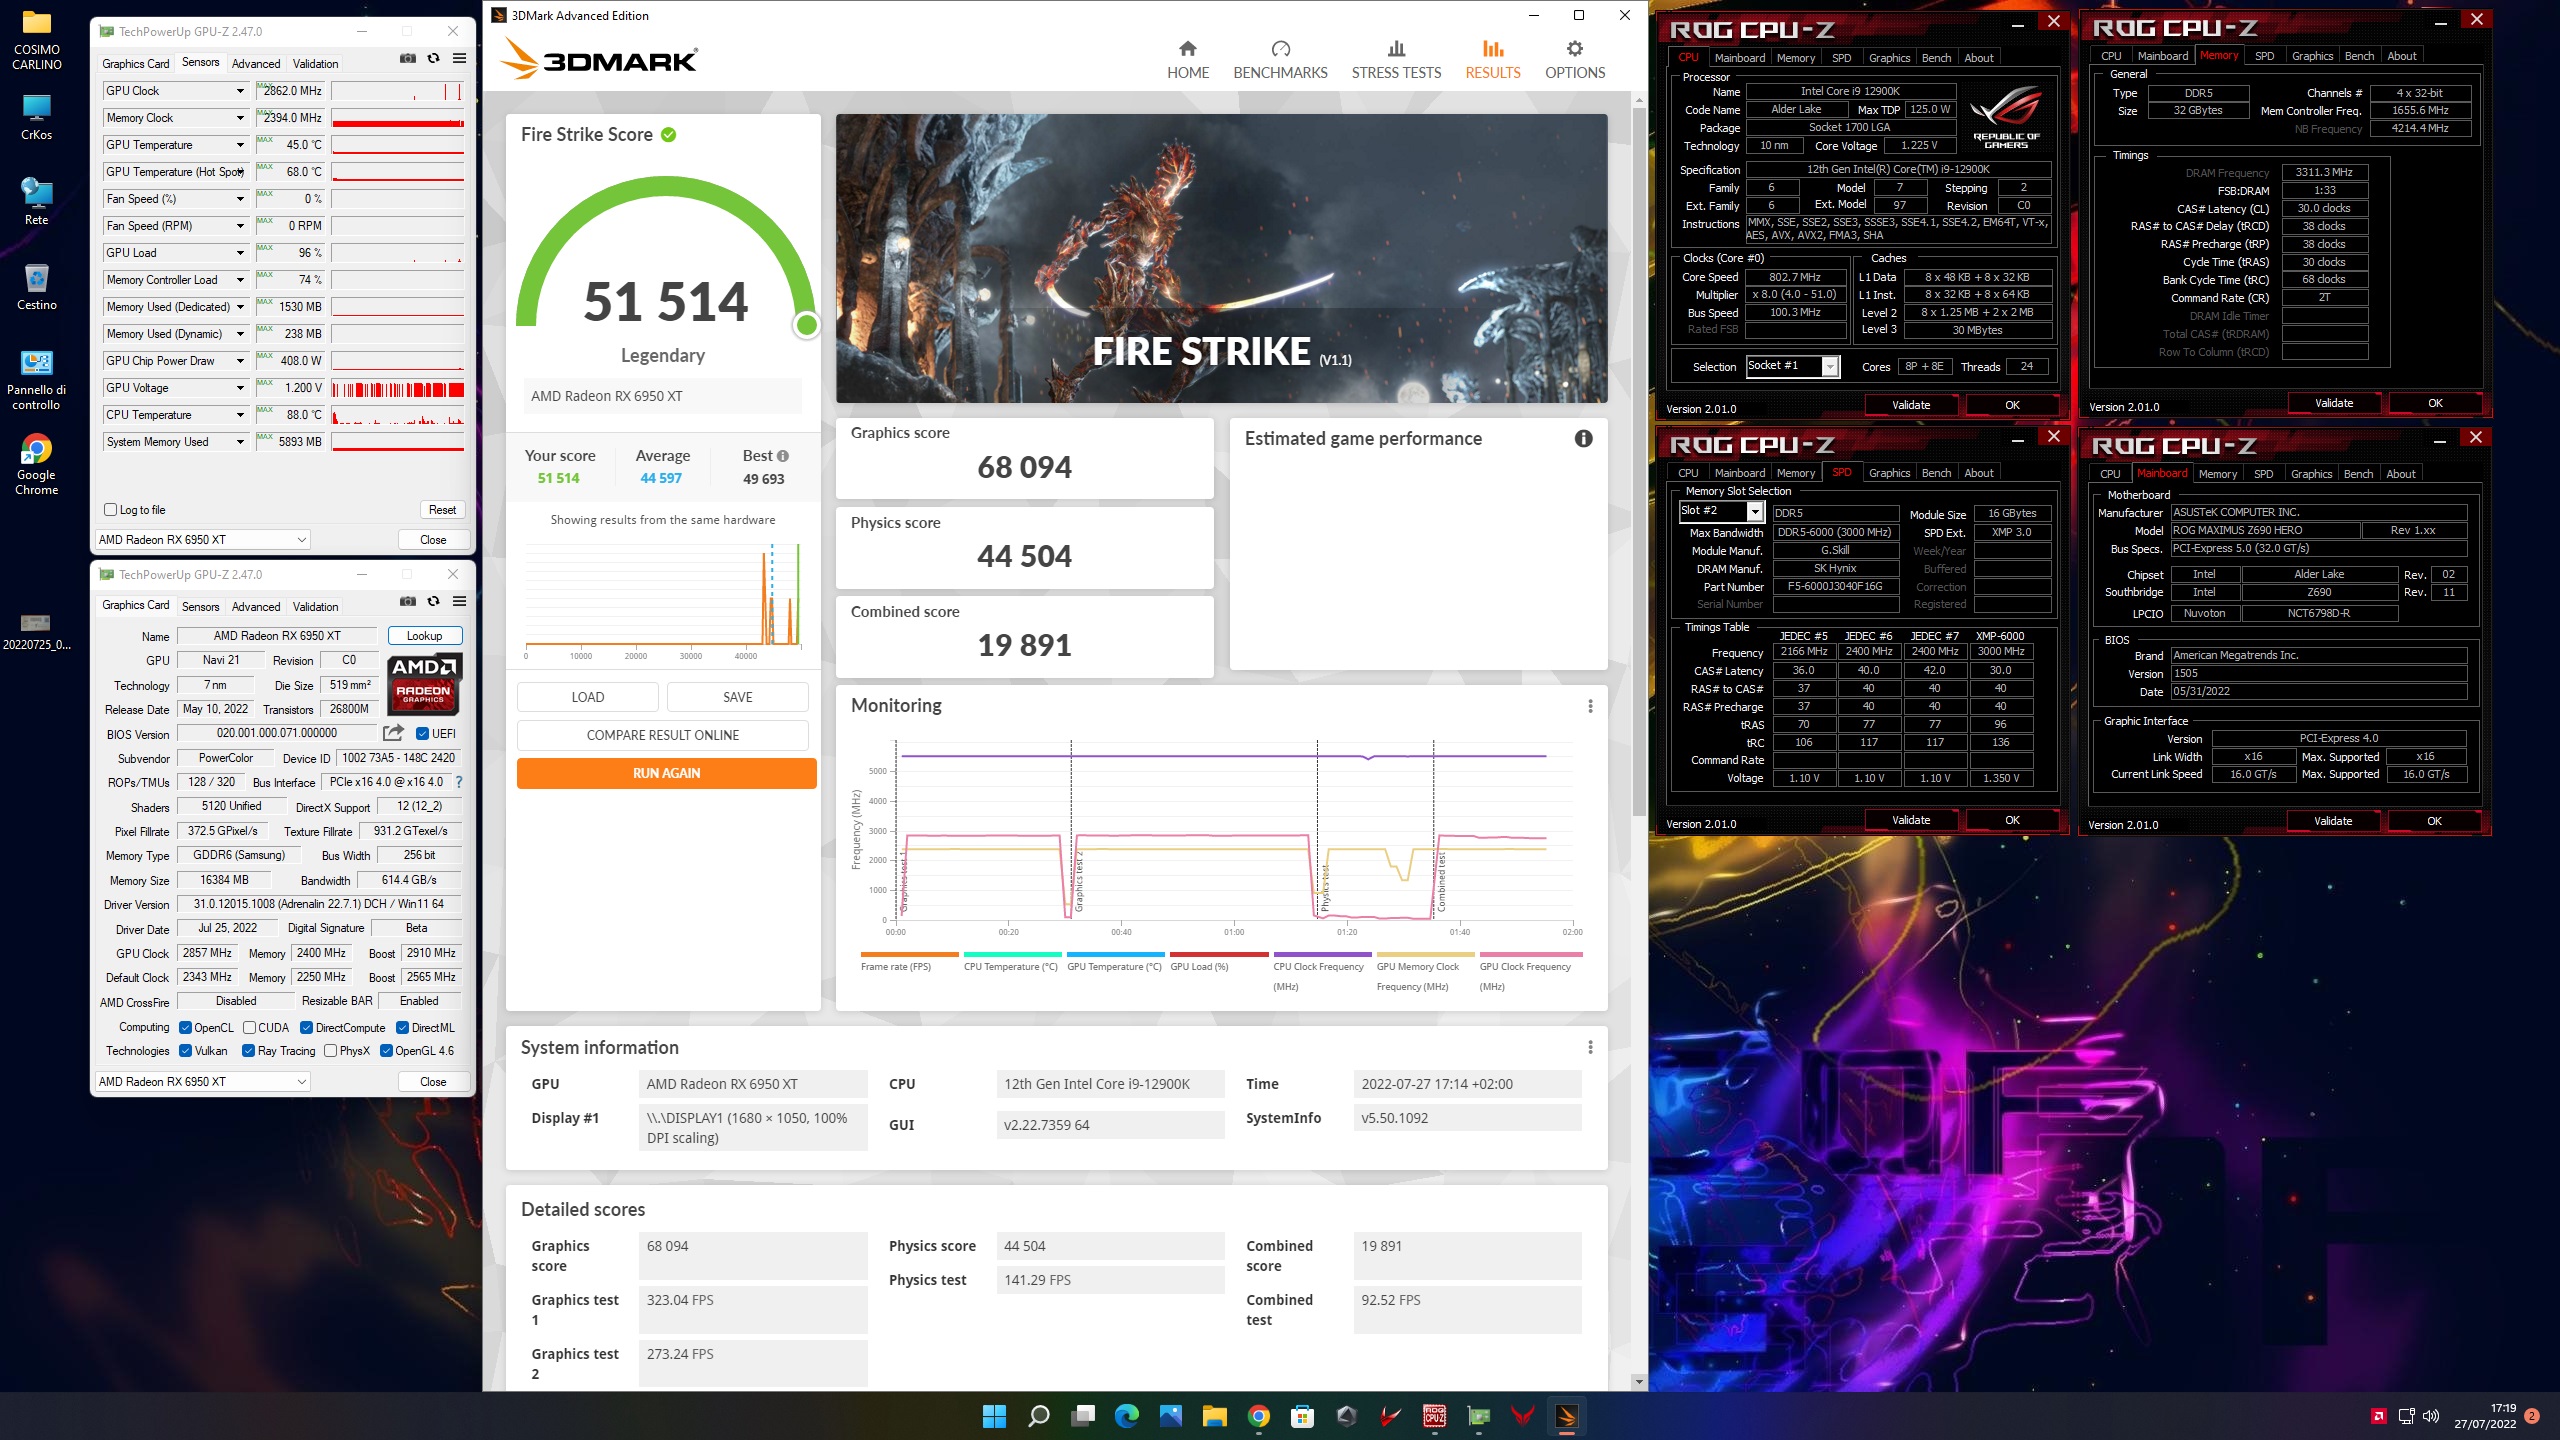Click COMPARE RESULT ONLINE button
Image resolution: width=2560 pixels, height=1440 pixels.
point(662,735)
